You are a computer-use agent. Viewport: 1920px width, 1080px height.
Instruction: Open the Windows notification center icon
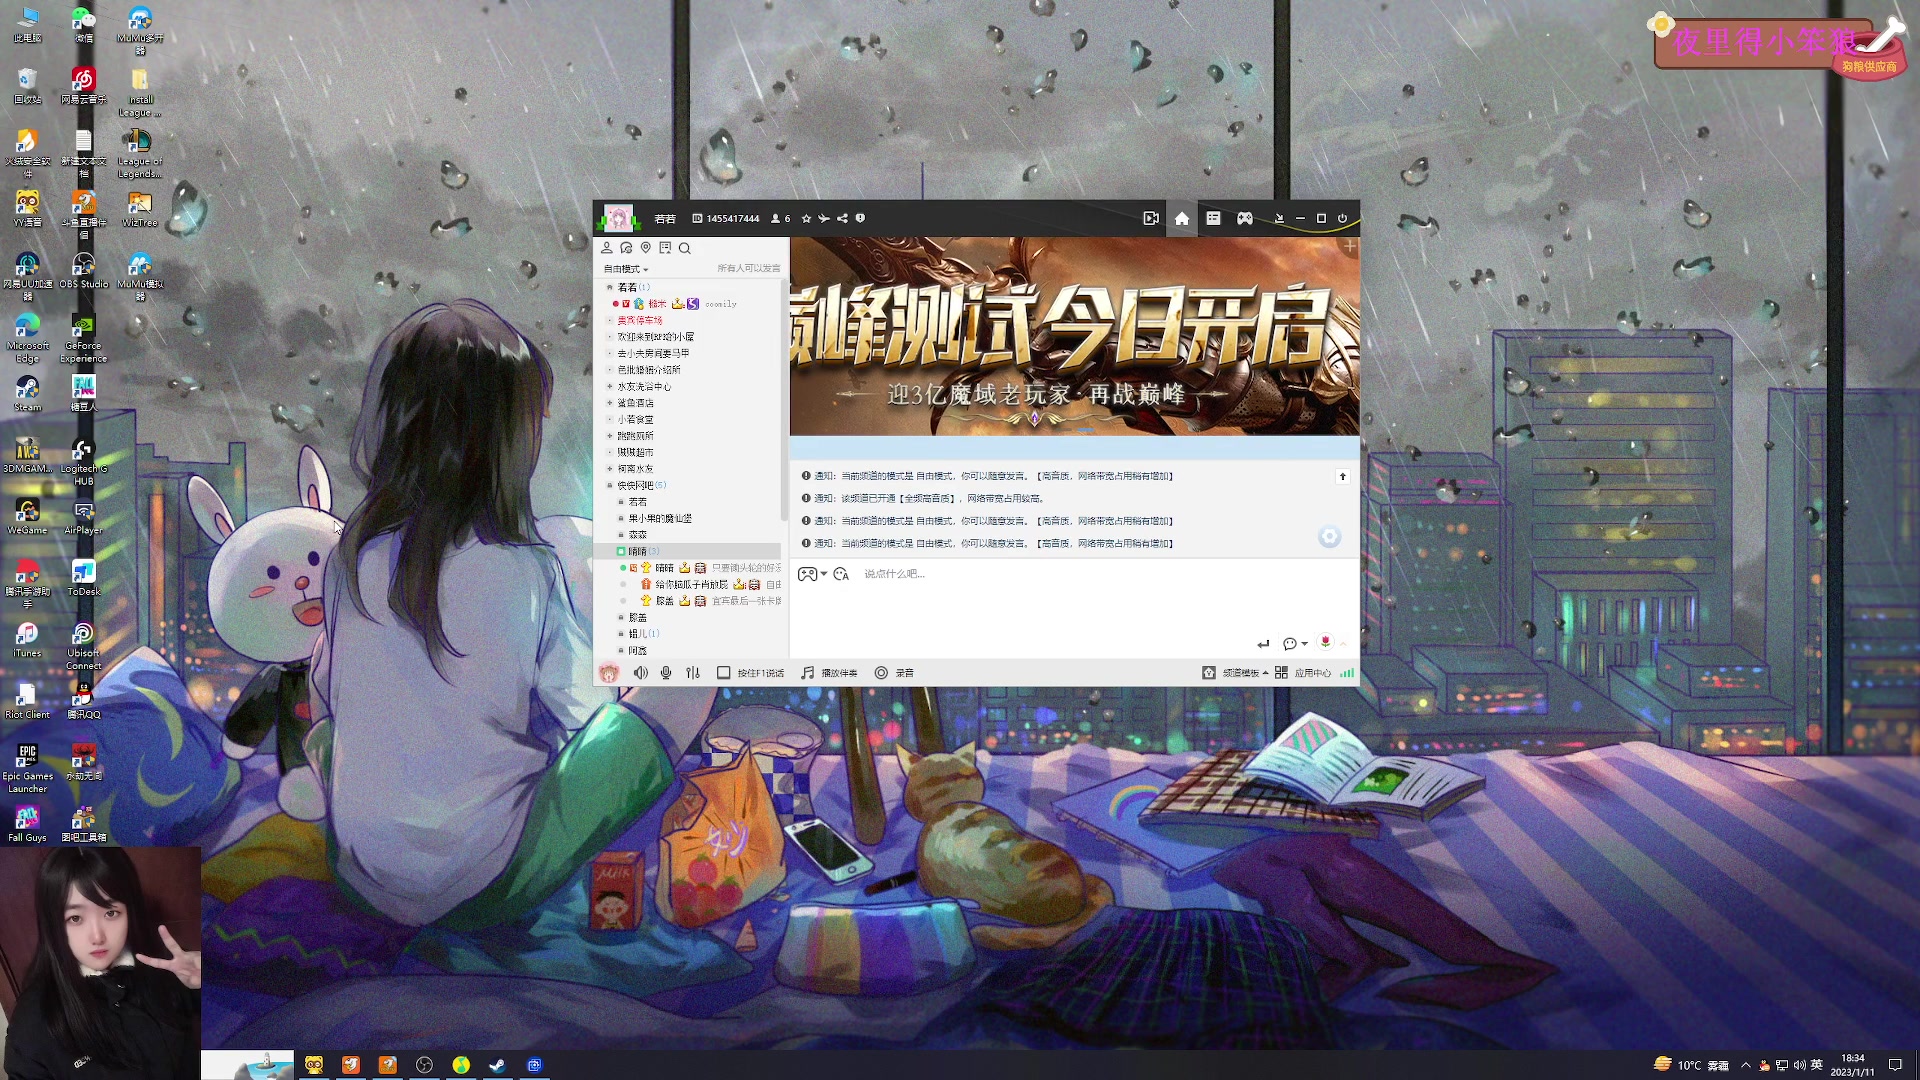coord(1895,1065)
